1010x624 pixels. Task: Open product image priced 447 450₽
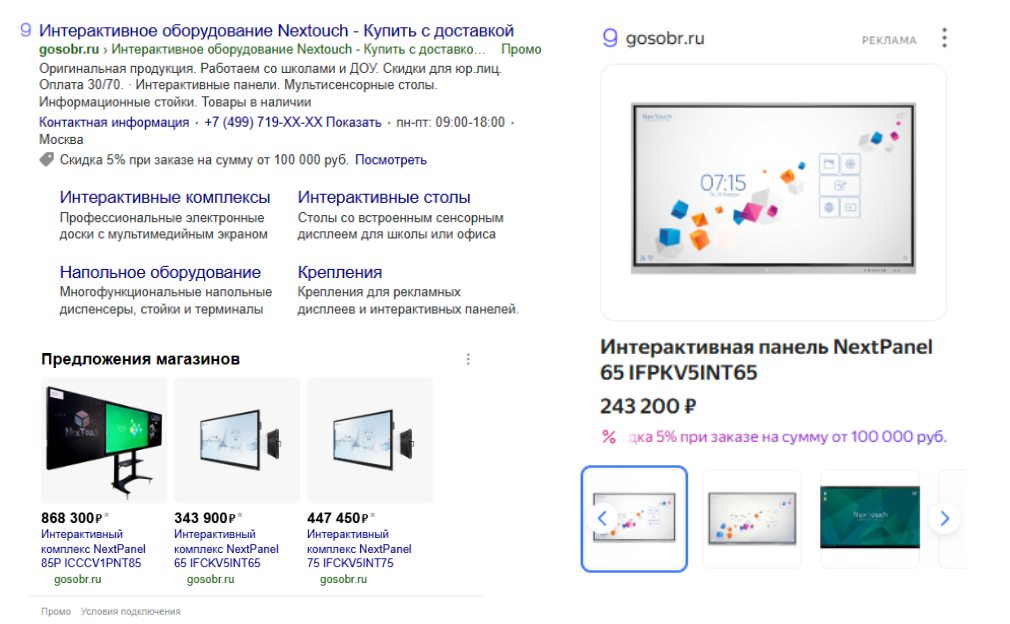point(370,440)
